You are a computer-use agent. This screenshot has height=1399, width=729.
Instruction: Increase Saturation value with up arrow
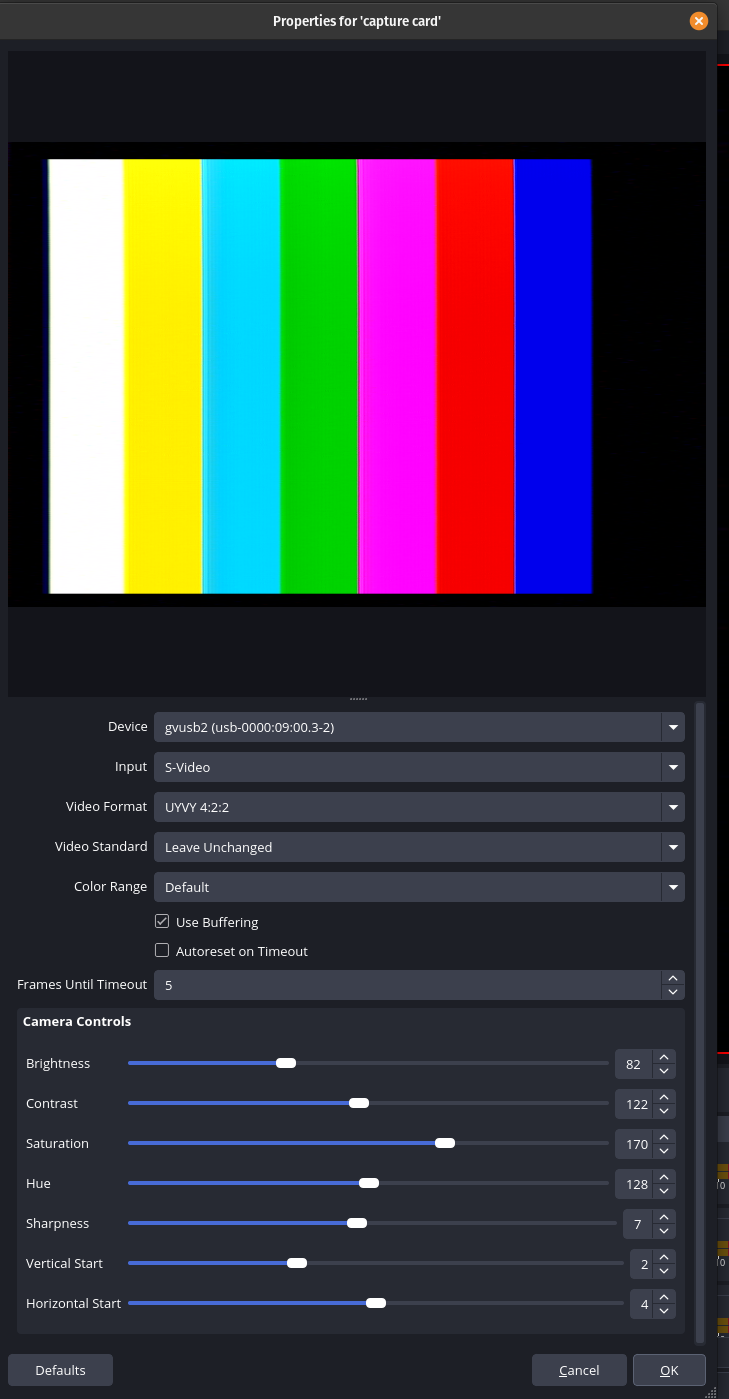(664, 1137)
